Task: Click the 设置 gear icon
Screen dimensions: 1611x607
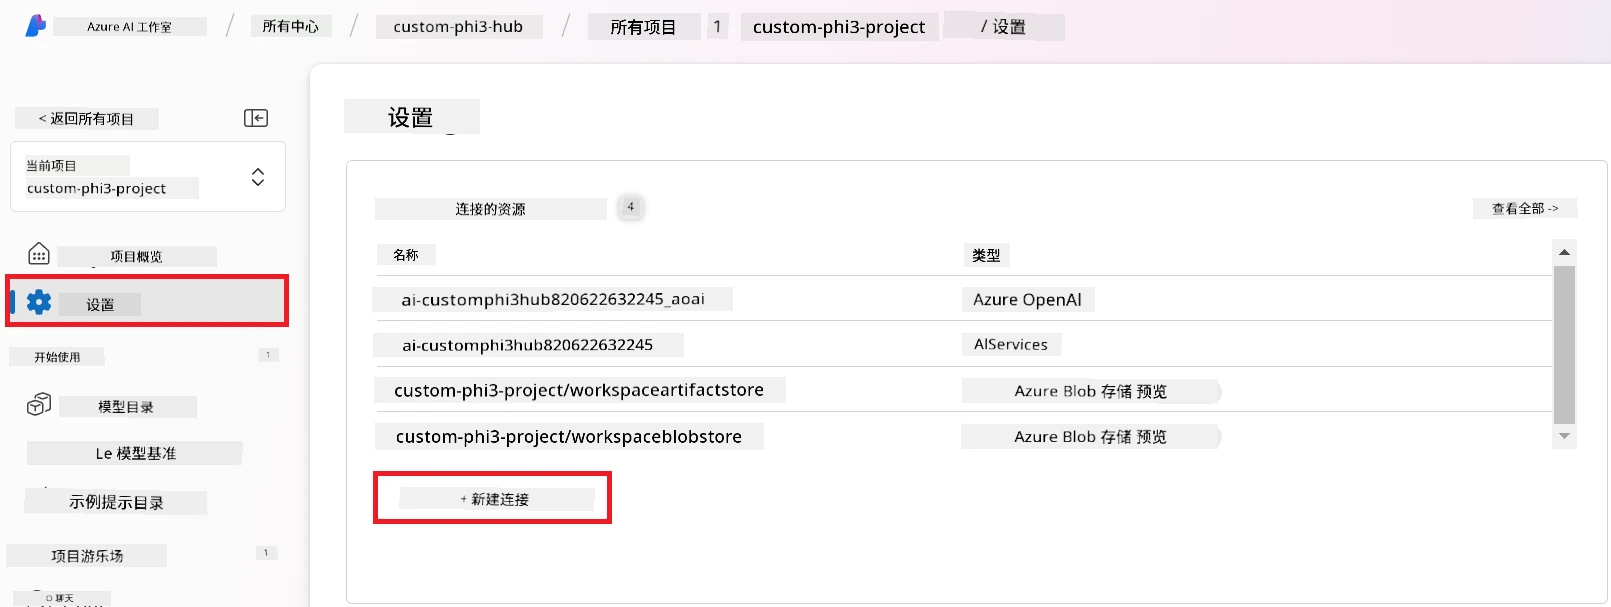Action: tap(39, 302)
